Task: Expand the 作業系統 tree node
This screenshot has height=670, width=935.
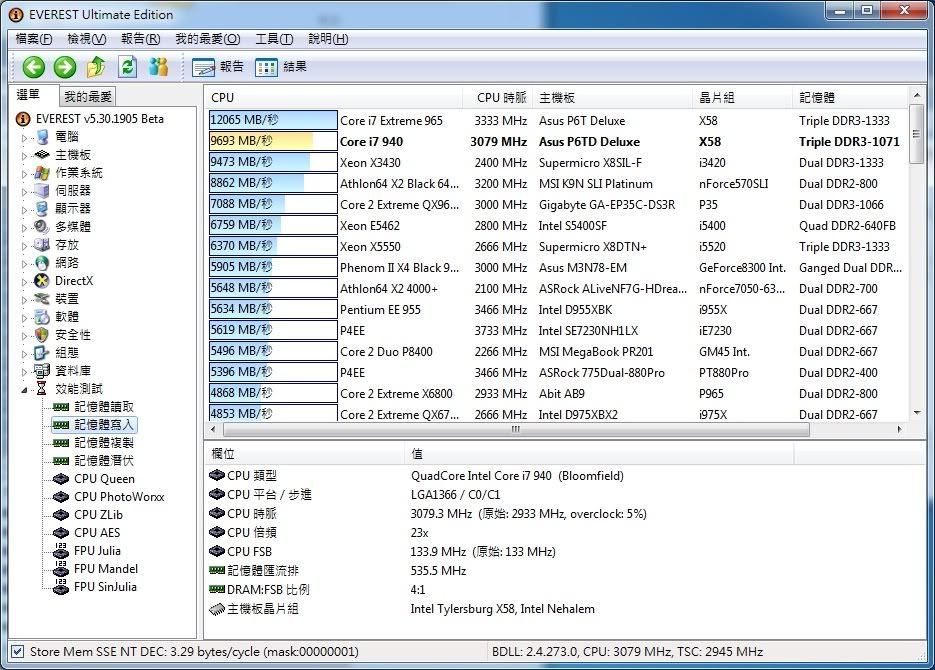Action: [x=24, y=173]
